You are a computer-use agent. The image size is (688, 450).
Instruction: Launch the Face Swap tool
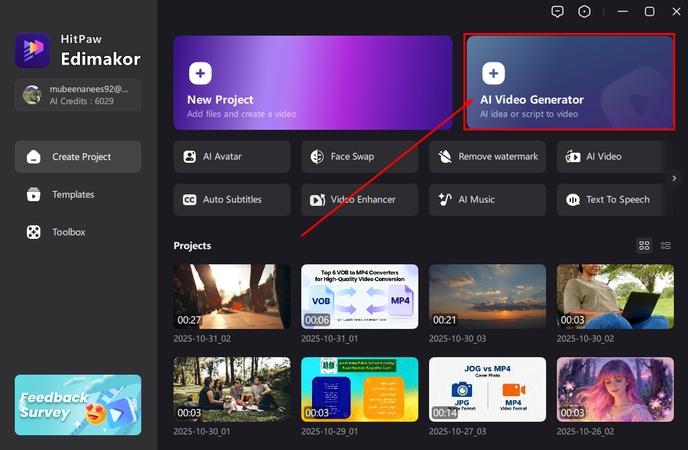(x=359, y=157)
